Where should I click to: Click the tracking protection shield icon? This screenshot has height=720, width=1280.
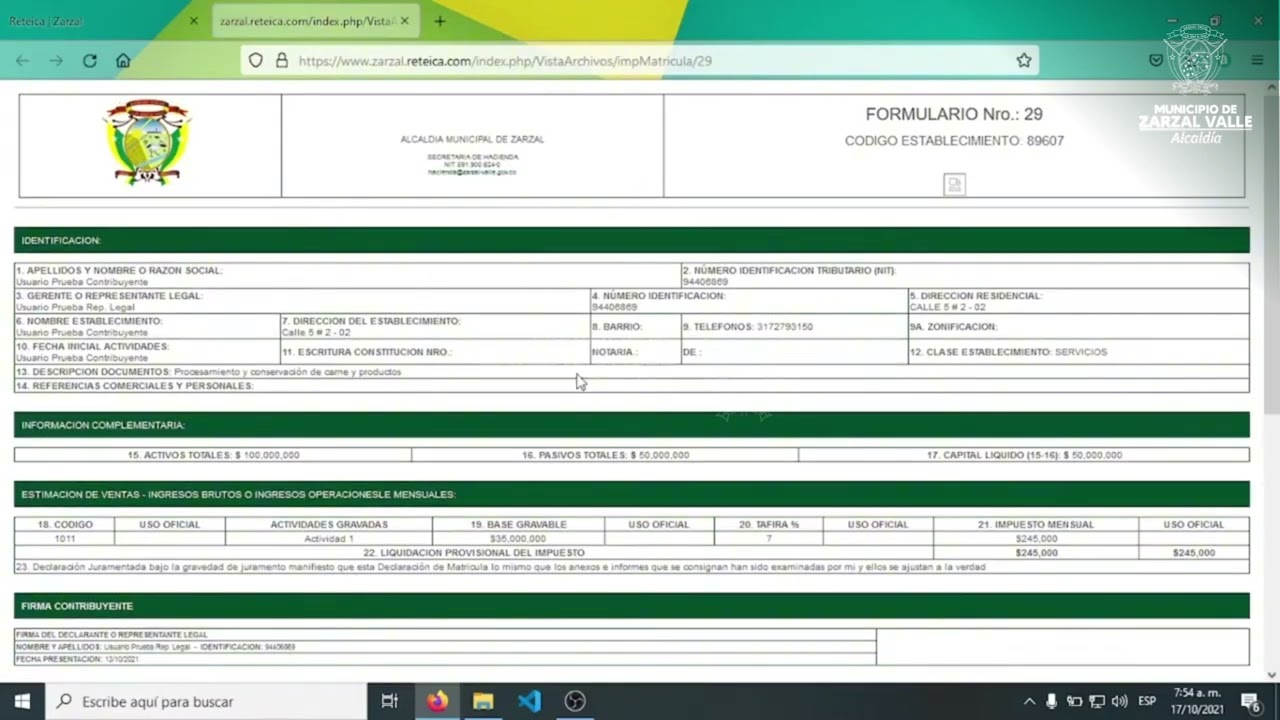click(256, 61)
